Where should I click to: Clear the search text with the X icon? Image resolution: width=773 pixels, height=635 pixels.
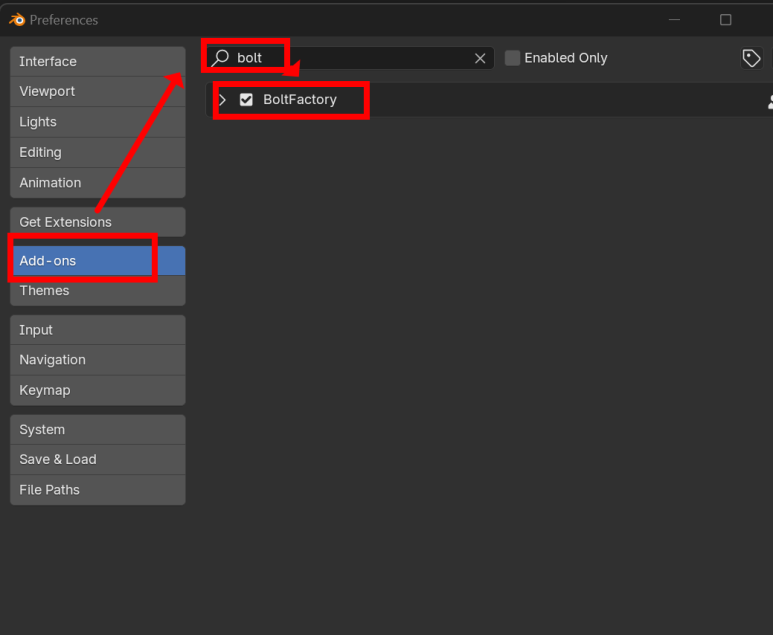(480, 59)
